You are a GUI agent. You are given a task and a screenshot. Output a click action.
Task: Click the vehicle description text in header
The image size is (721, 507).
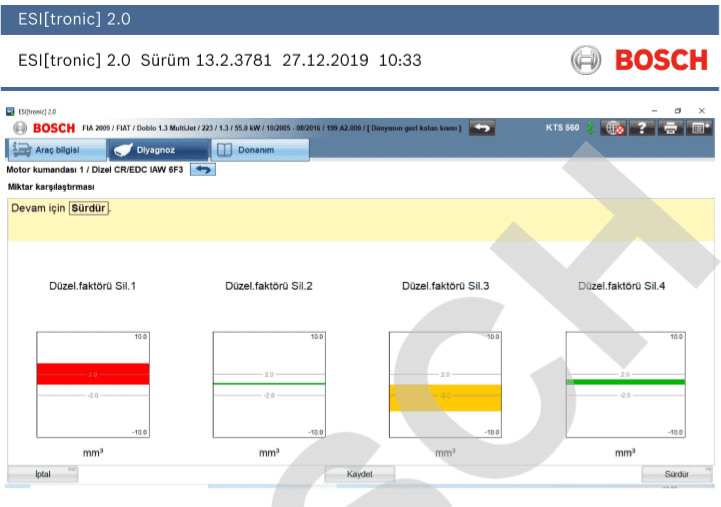pos(270,128)
